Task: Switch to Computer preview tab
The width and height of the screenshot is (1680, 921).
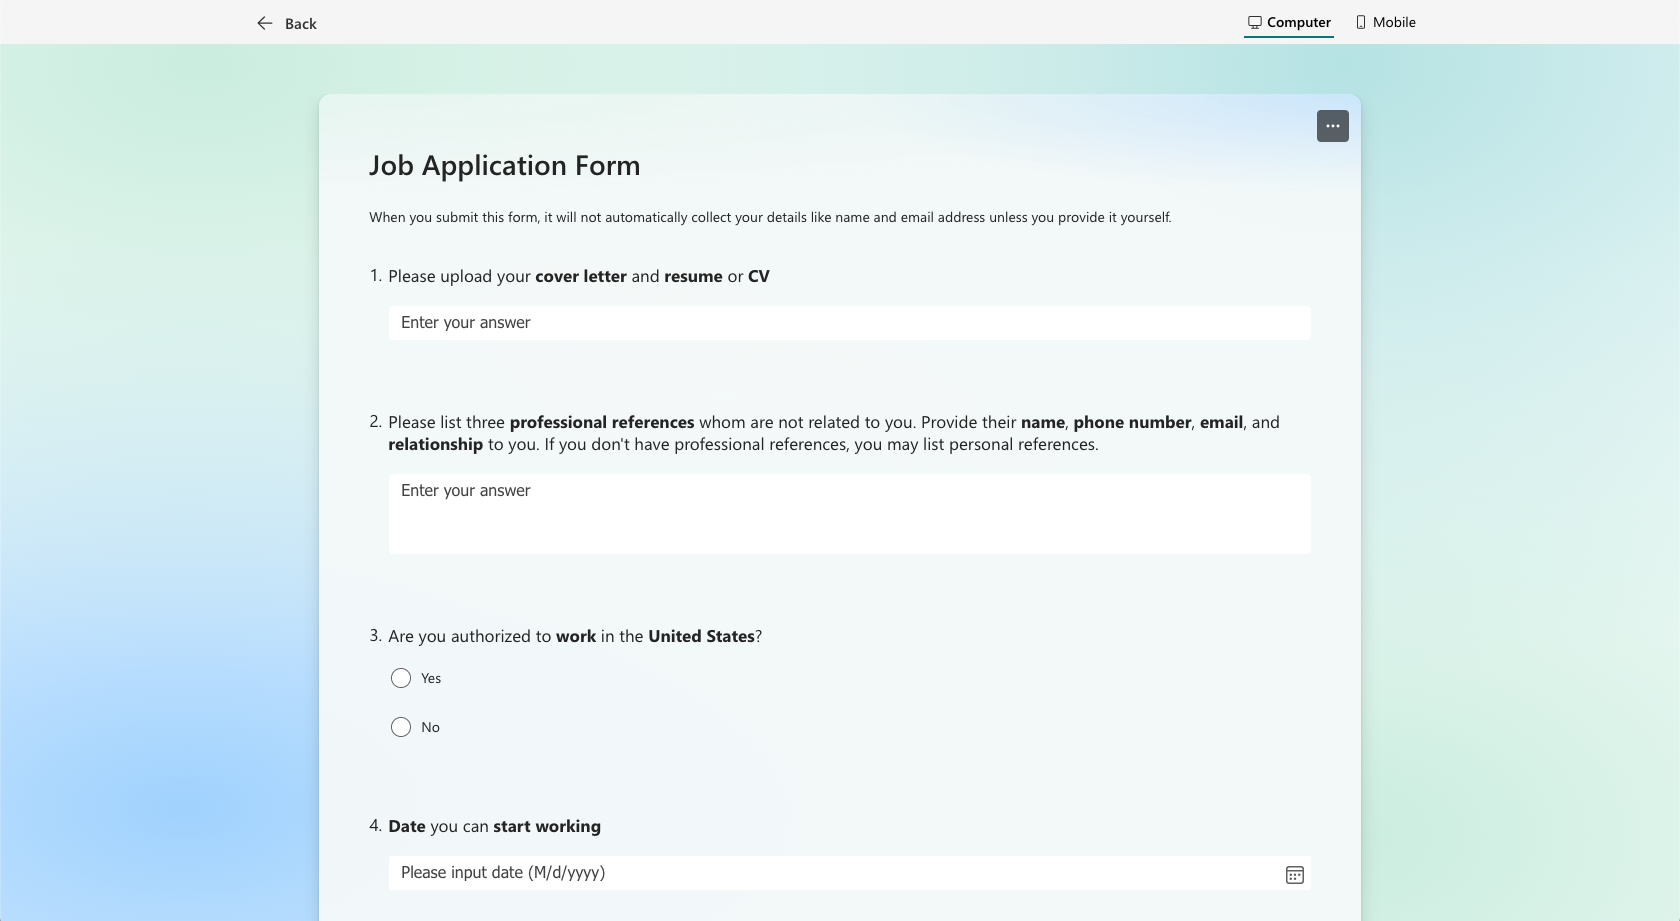Action: (1288, 21)
